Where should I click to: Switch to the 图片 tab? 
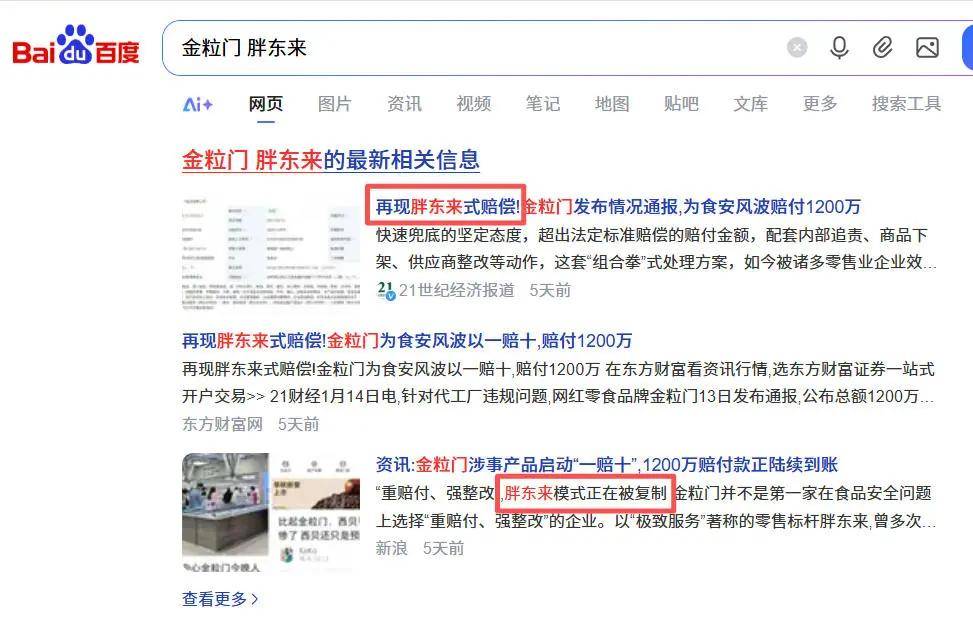tap(334, 104)
